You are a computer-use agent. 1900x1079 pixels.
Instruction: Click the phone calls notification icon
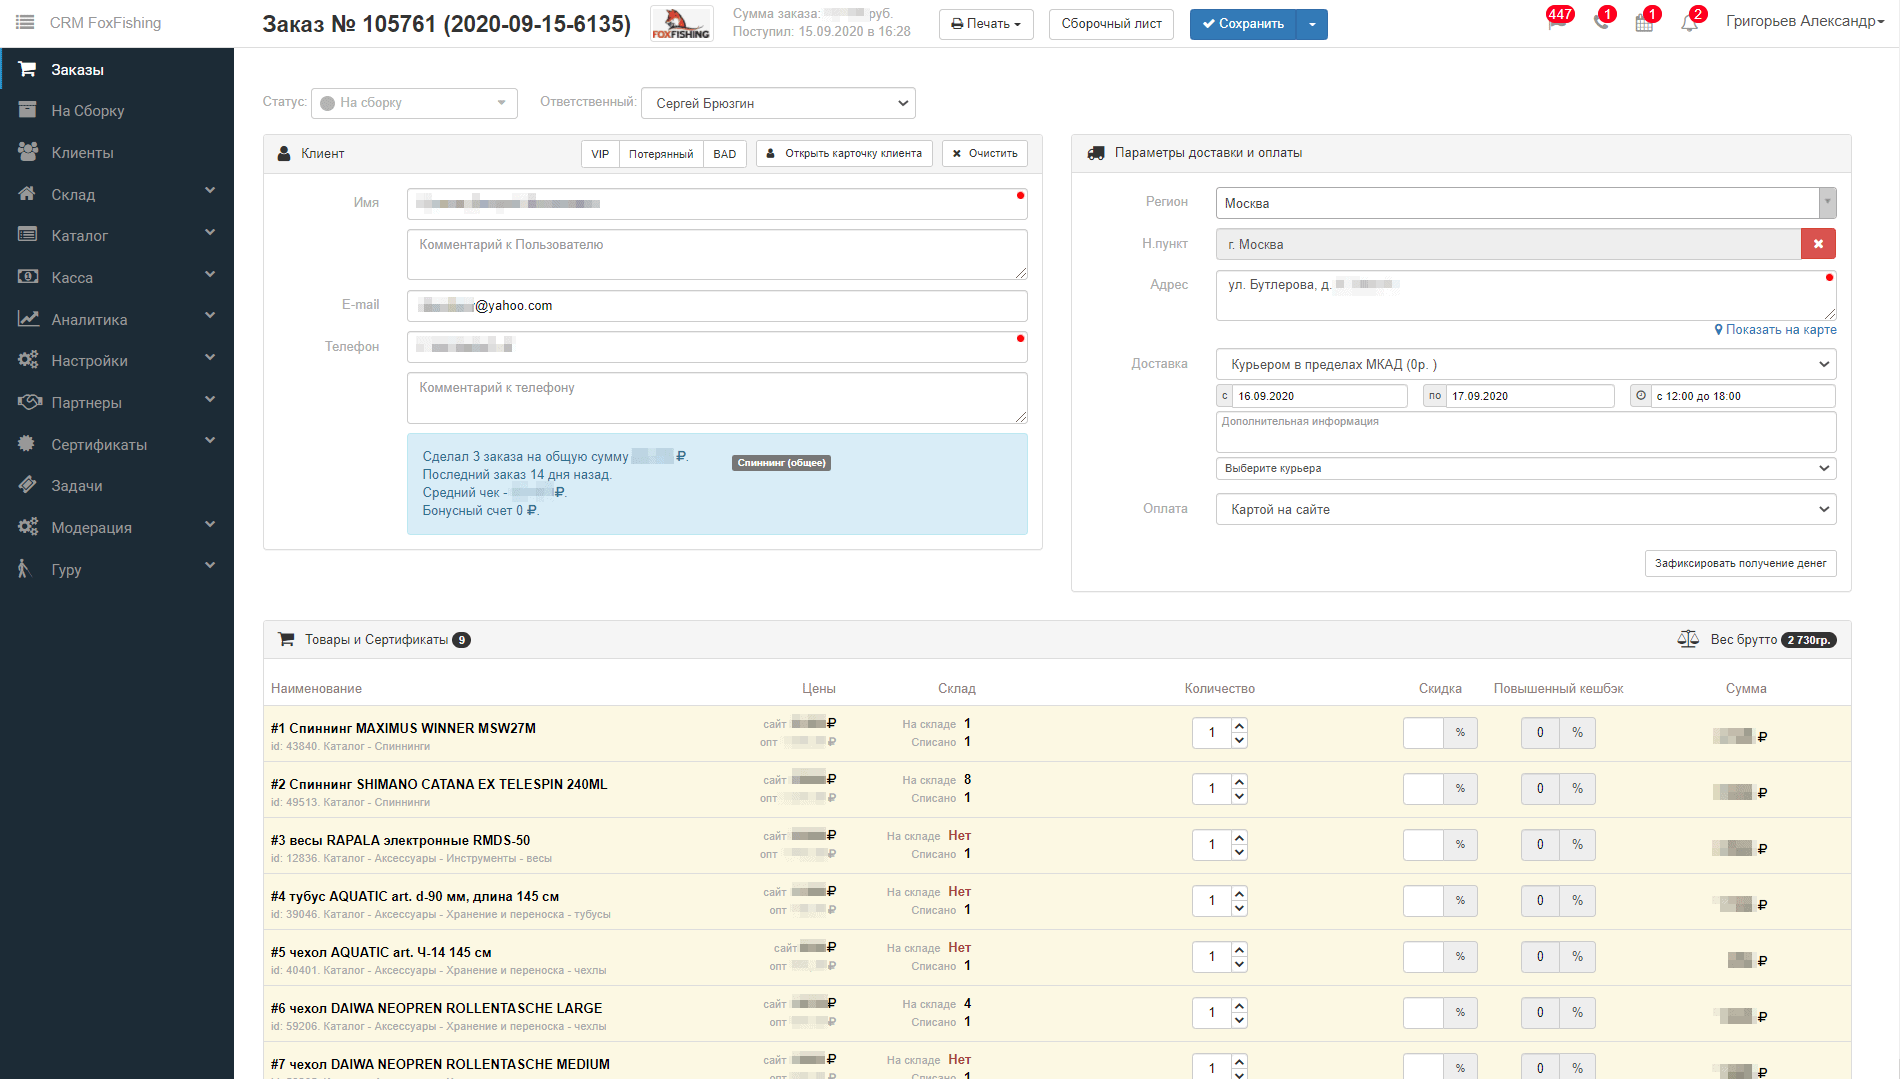click(x=1602, y=21)
